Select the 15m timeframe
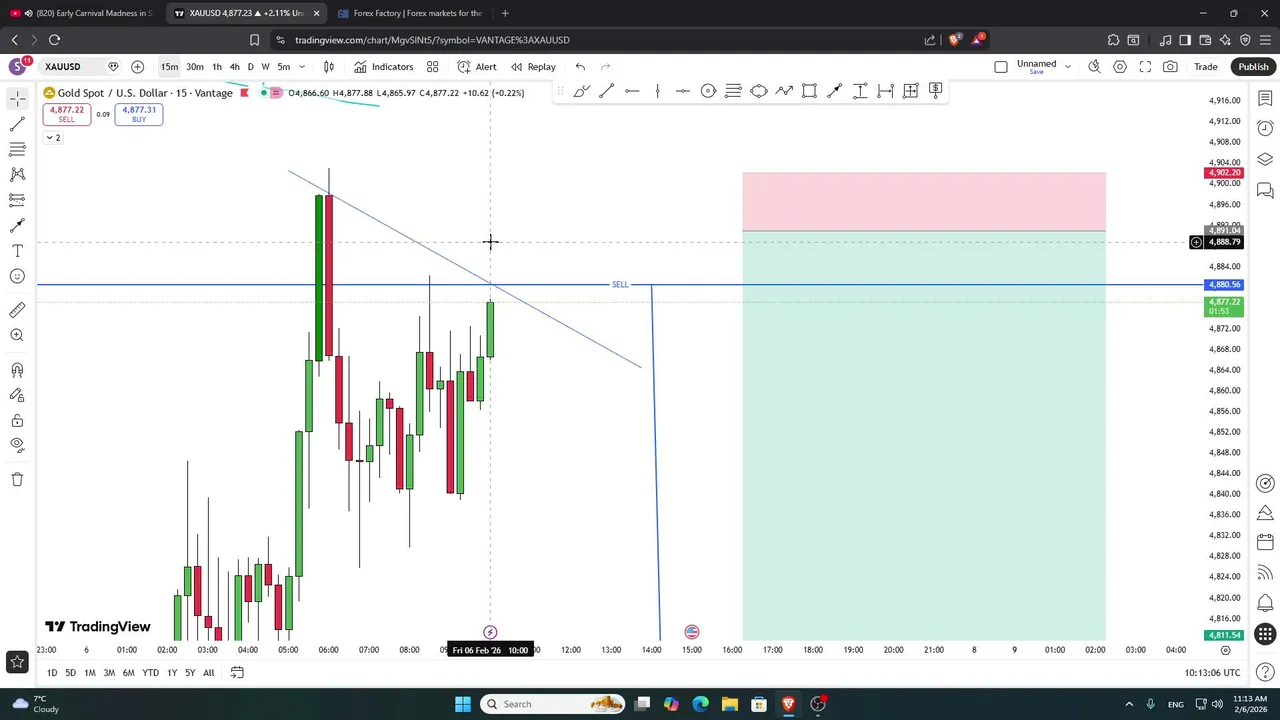Screen dimensions: 1280x720 click(169, 67)
